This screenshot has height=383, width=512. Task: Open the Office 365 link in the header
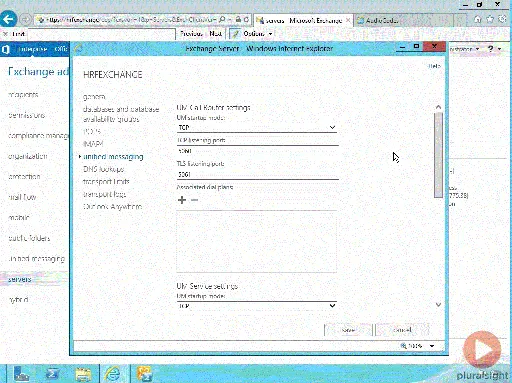(61, 49)
